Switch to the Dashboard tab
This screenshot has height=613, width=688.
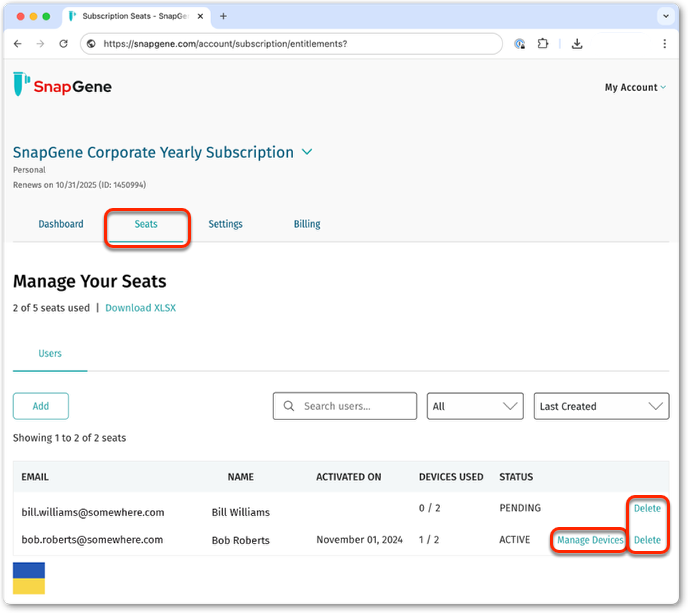(61, 224)
